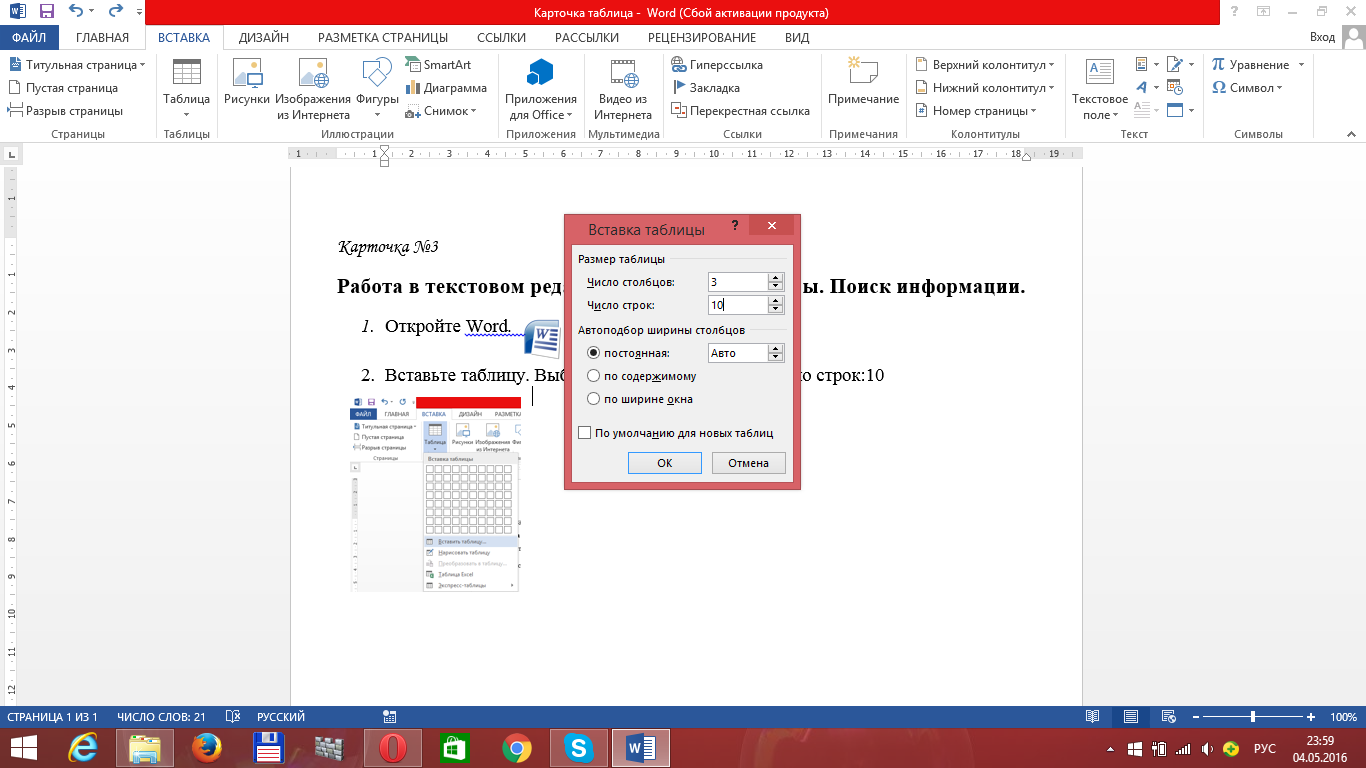Viewport: 1366px width, 768px height.
Task: Open Chrome from the taskbar
Action: coord(517,746)
